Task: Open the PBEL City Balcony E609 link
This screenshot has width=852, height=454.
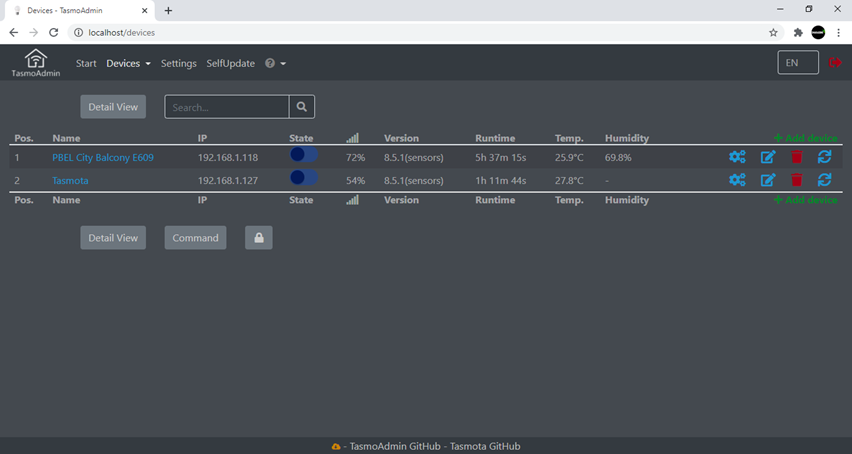Action: point(103,157)
